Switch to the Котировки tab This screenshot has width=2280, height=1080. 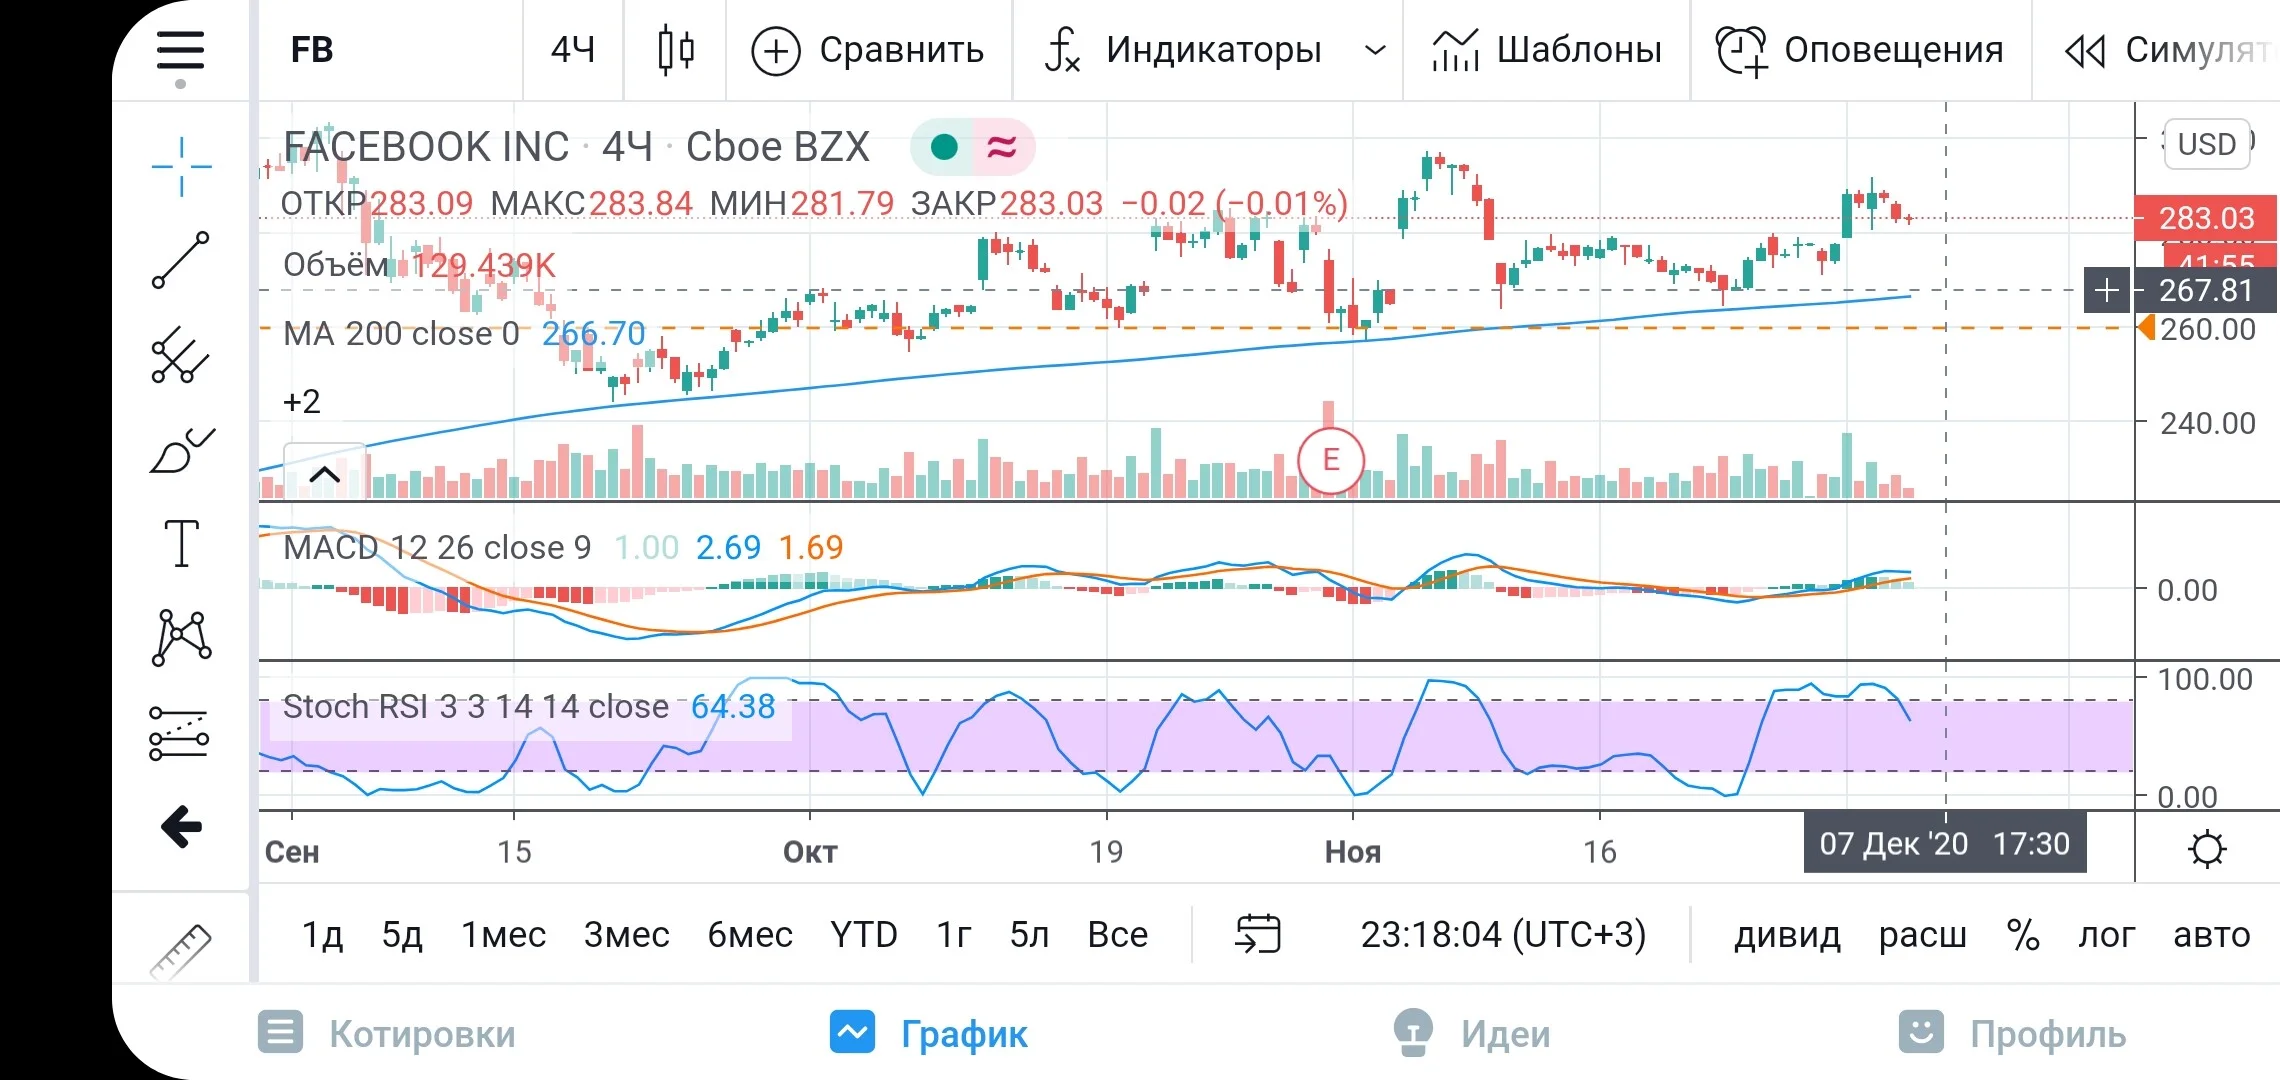tap(387, 1034)
